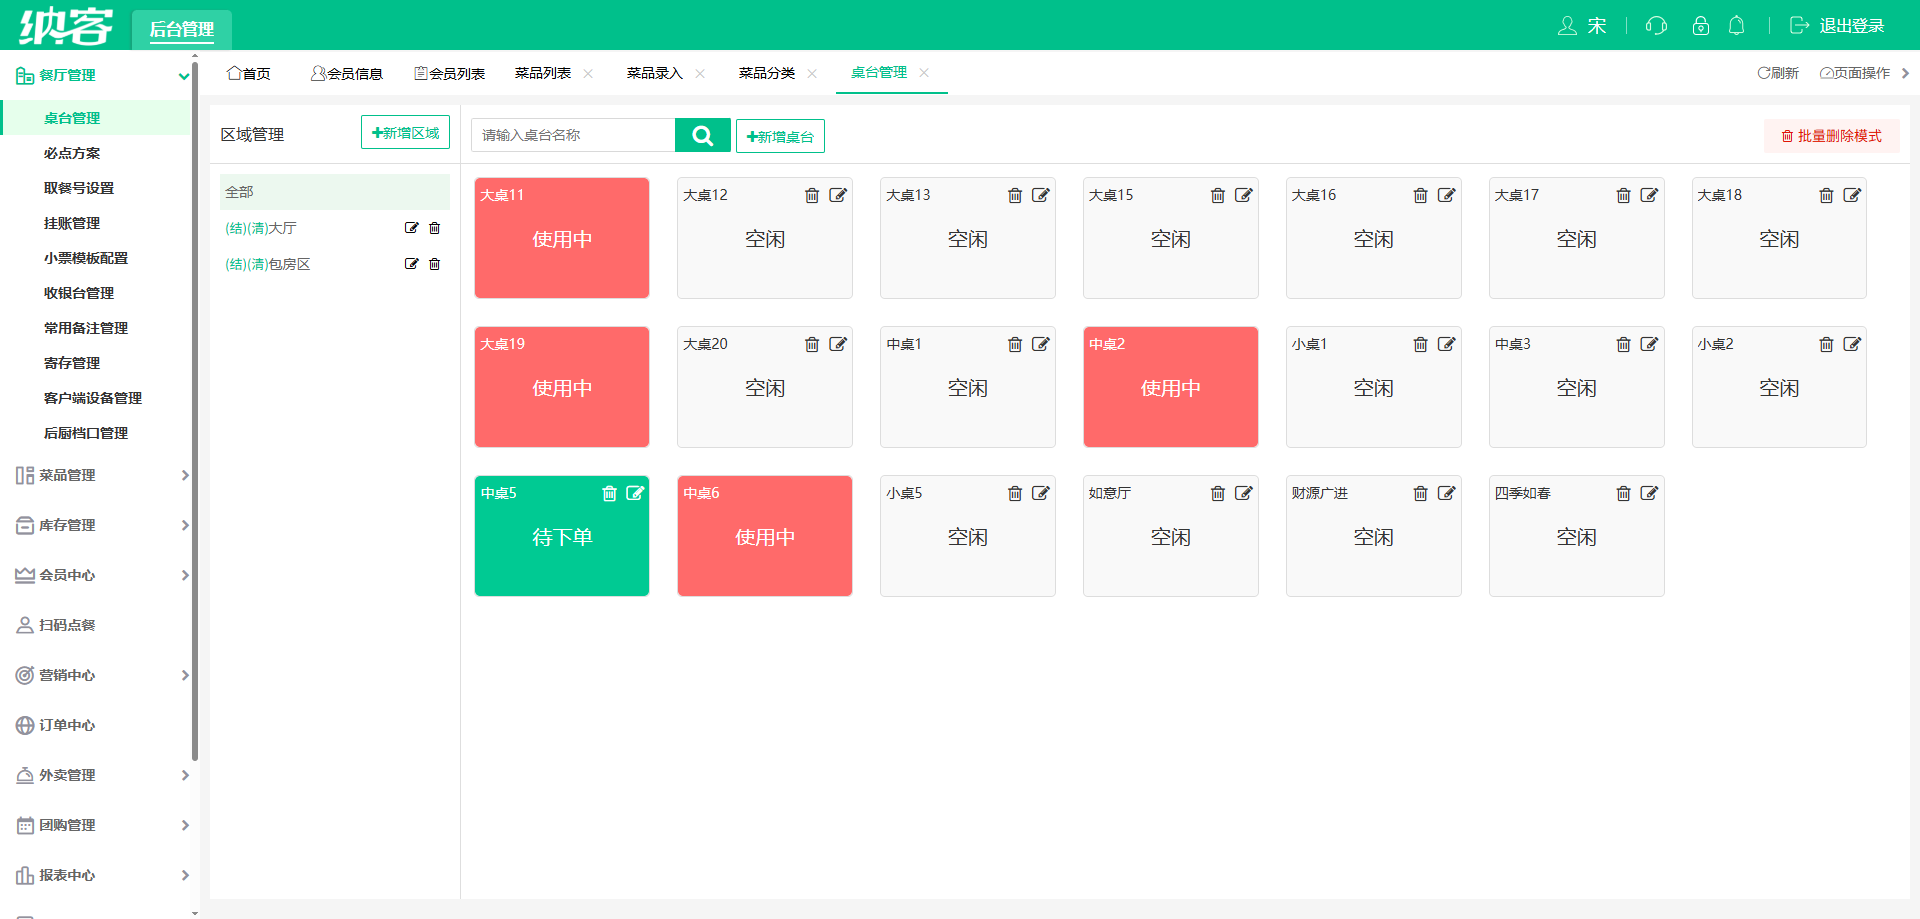The width and height of the screenshot is (1920, 919).
Task: Open the notification bell
Action: [1737, 25]
